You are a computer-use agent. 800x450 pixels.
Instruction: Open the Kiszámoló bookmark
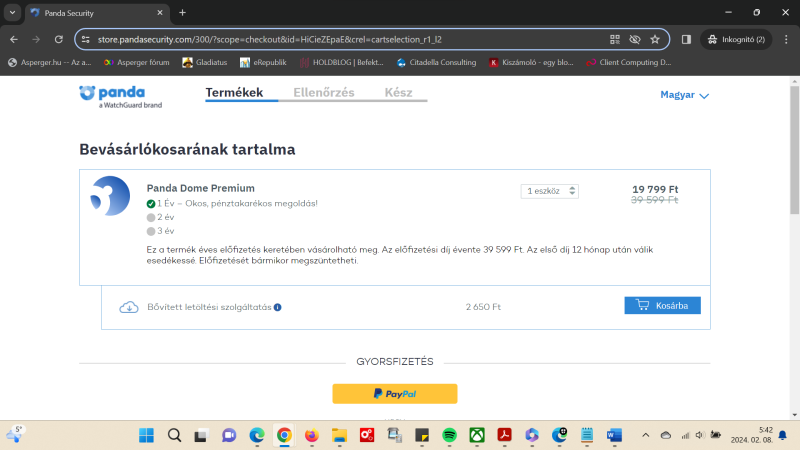(531, 62)
